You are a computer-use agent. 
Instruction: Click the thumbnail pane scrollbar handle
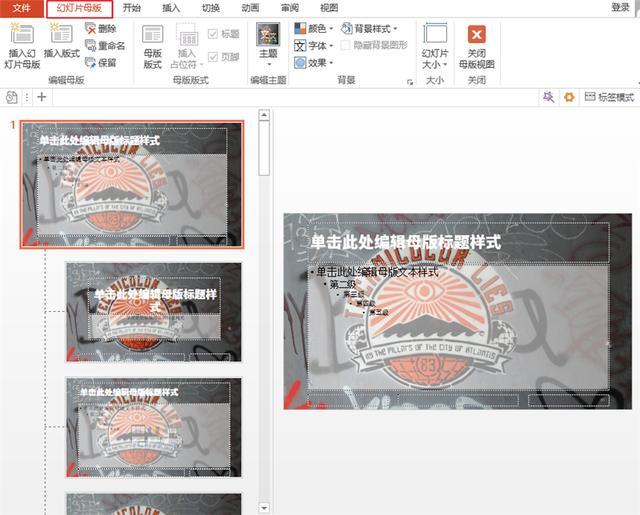coord(264,149)
